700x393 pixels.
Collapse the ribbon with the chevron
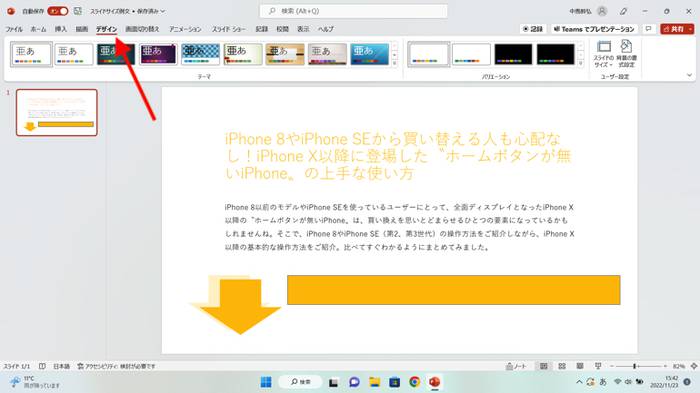click(690, 75)
